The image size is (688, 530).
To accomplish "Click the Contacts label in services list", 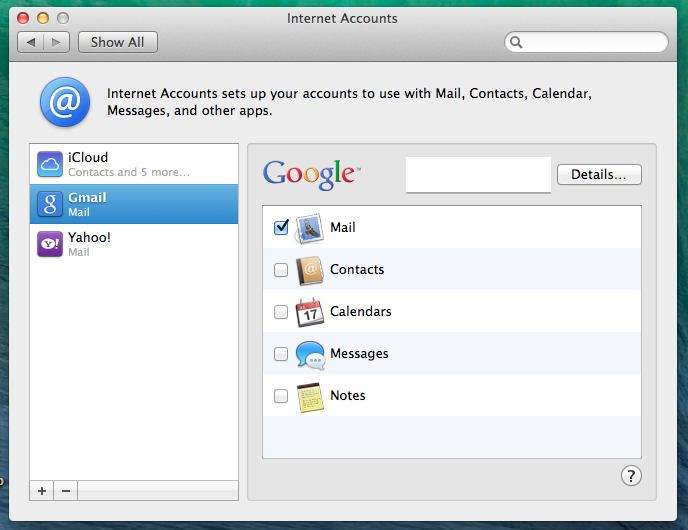I will point(357,269).
